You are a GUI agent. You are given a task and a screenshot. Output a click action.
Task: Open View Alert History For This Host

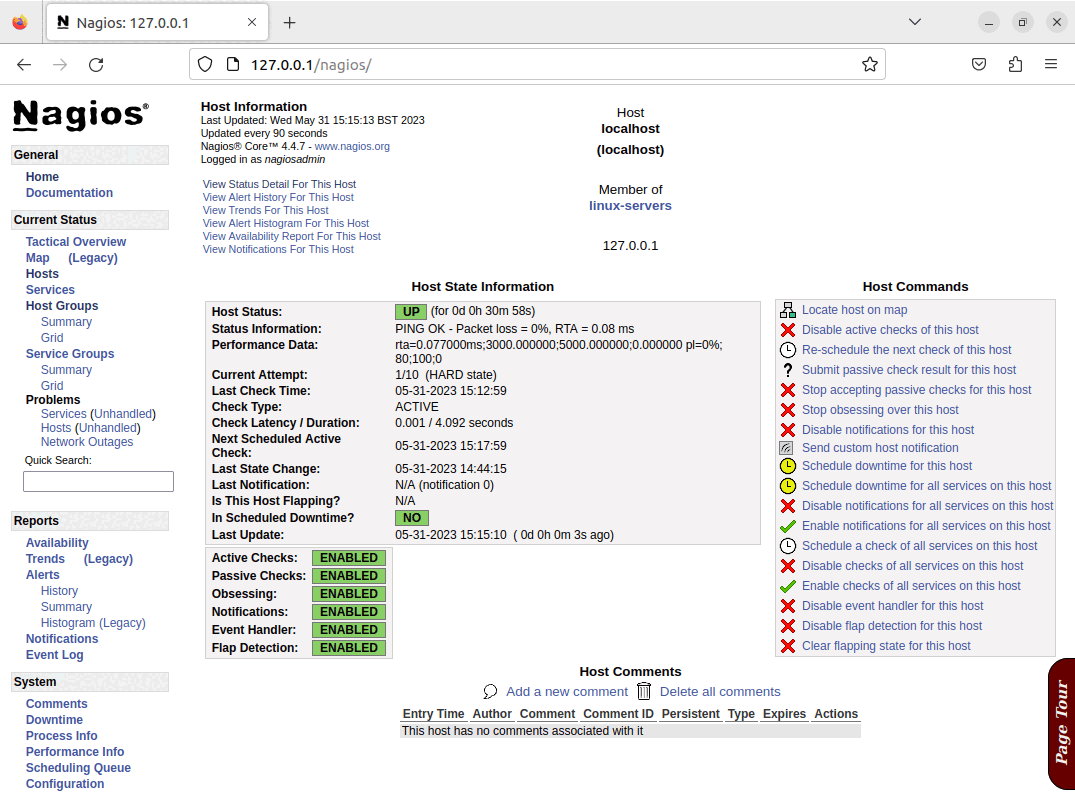click(x=277, y=197)
